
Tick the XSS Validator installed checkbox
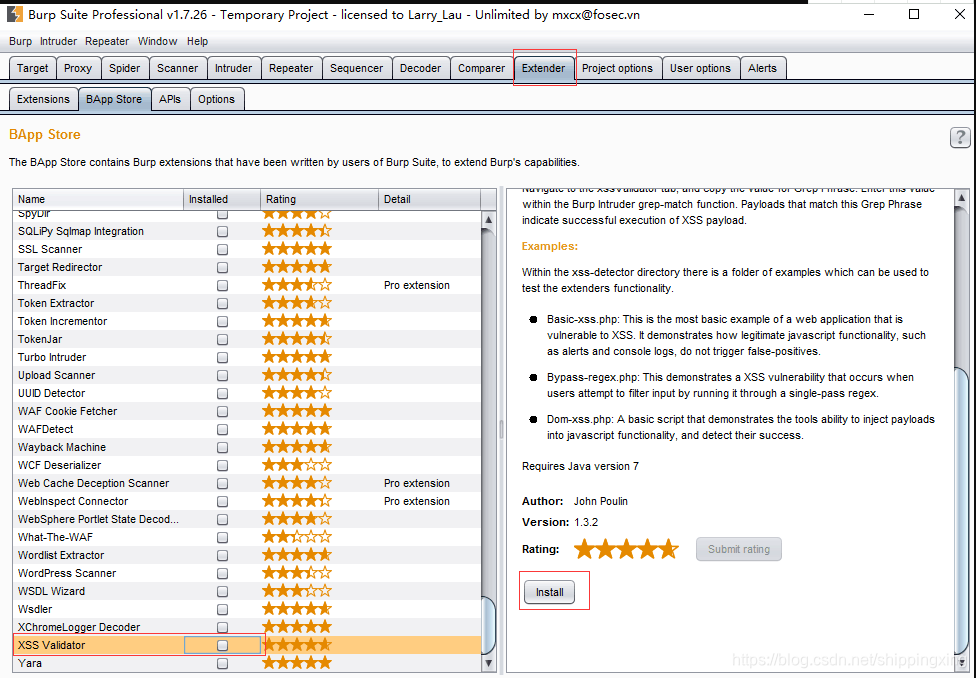coord(222,646)
